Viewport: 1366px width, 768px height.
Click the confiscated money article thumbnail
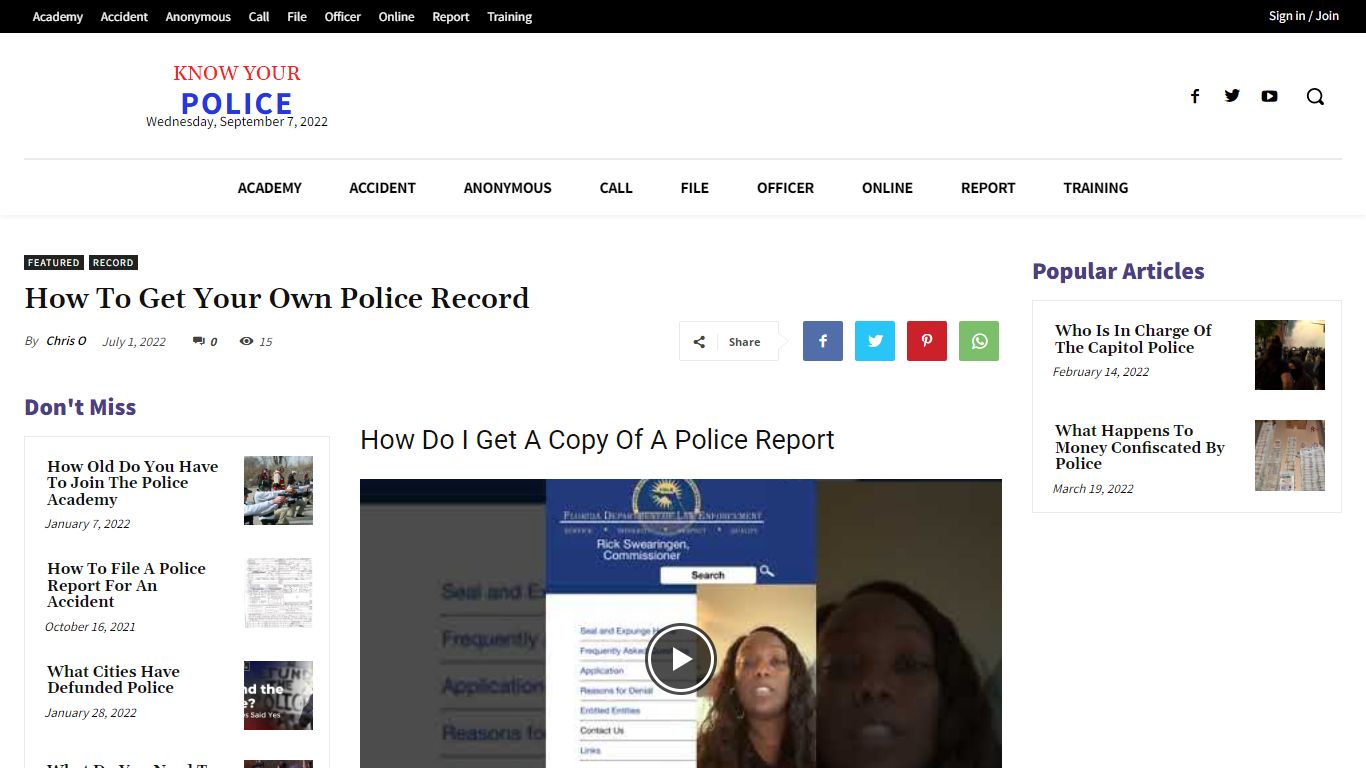coord(1290,455)
